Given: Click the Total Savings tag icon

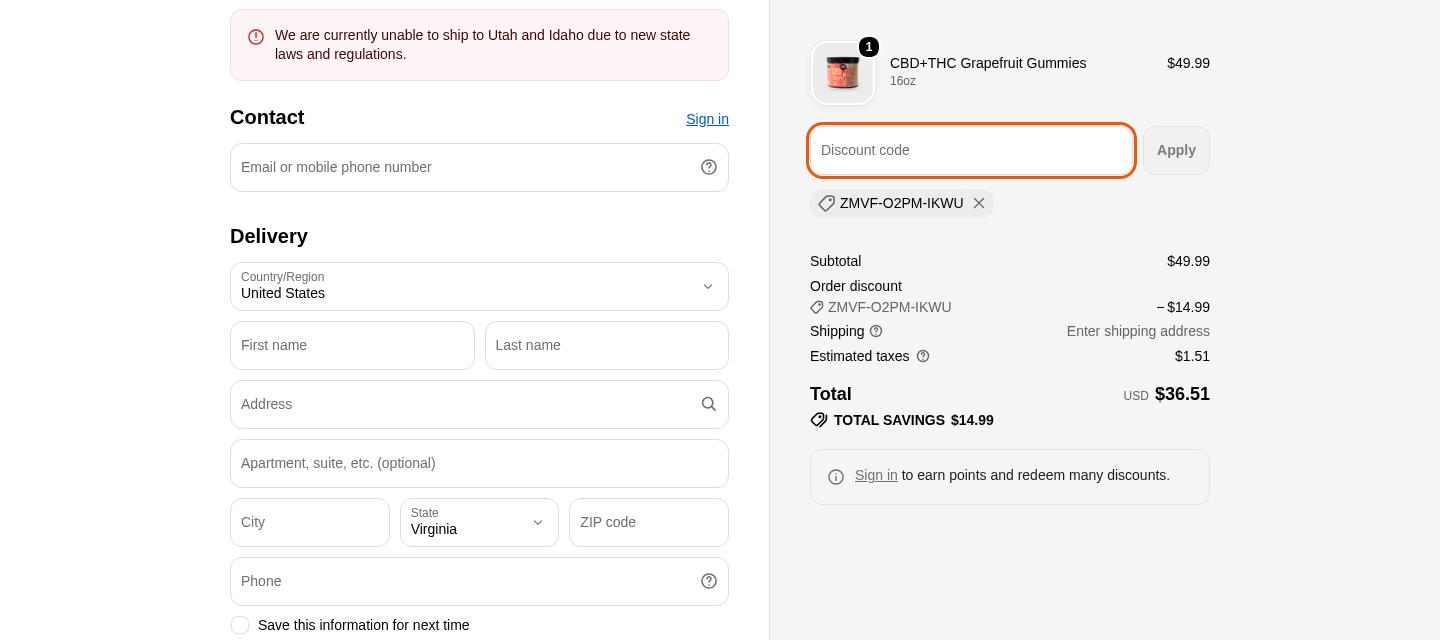Looking at the screenshot, I should tap(819, 420).
